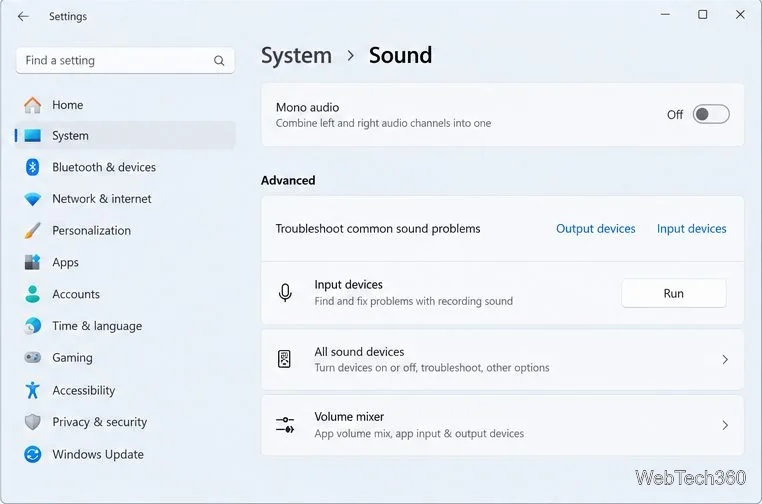The width and height of the screenshot is (762, 504).
Task: Click the Accounts person icon
Action: pyautogui.click(x=33, y=294)
